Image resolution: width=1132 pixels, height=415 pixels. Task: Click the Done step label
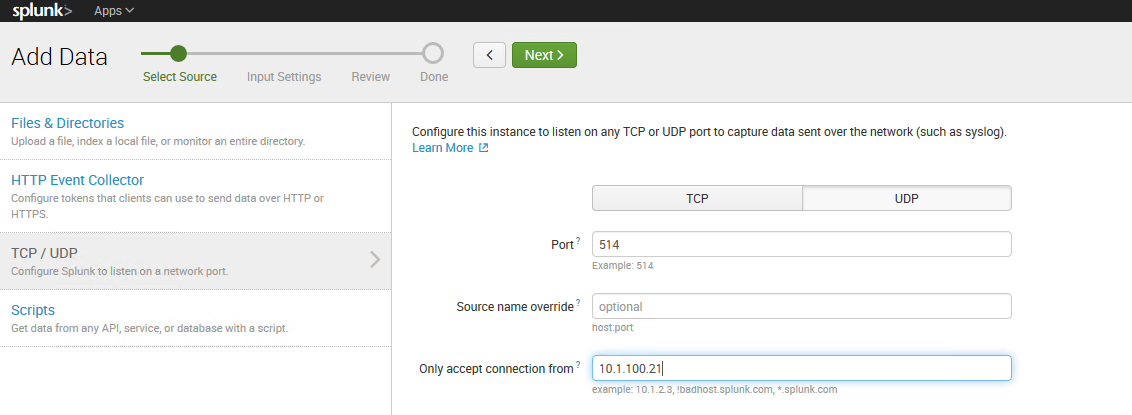tap(434, 77)
